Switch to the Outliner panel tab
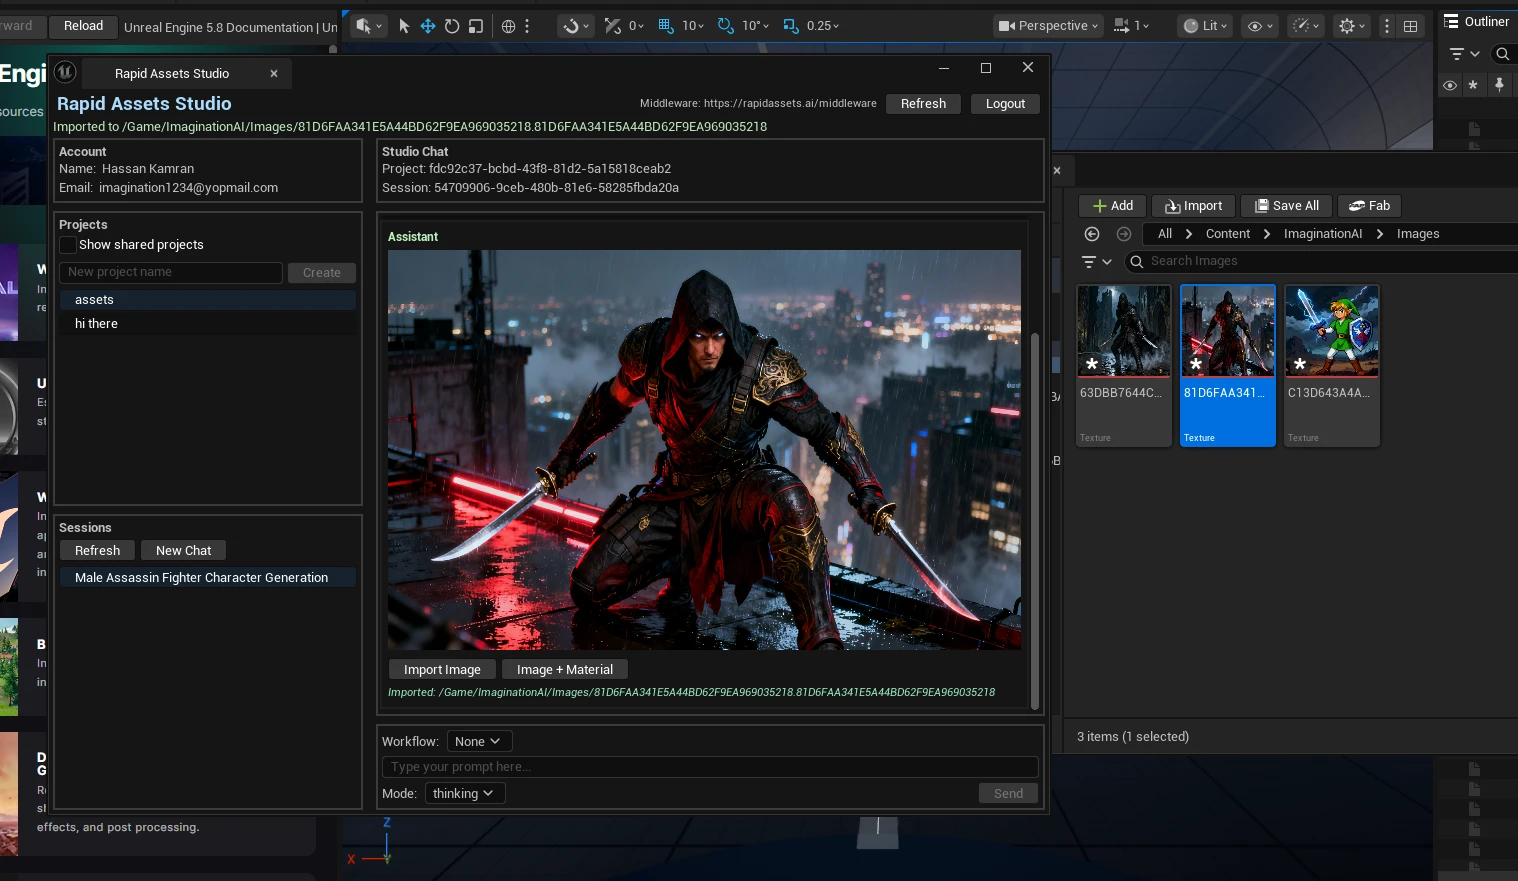The height and width of the screenshot is (881, 1518). point(1476,21)
